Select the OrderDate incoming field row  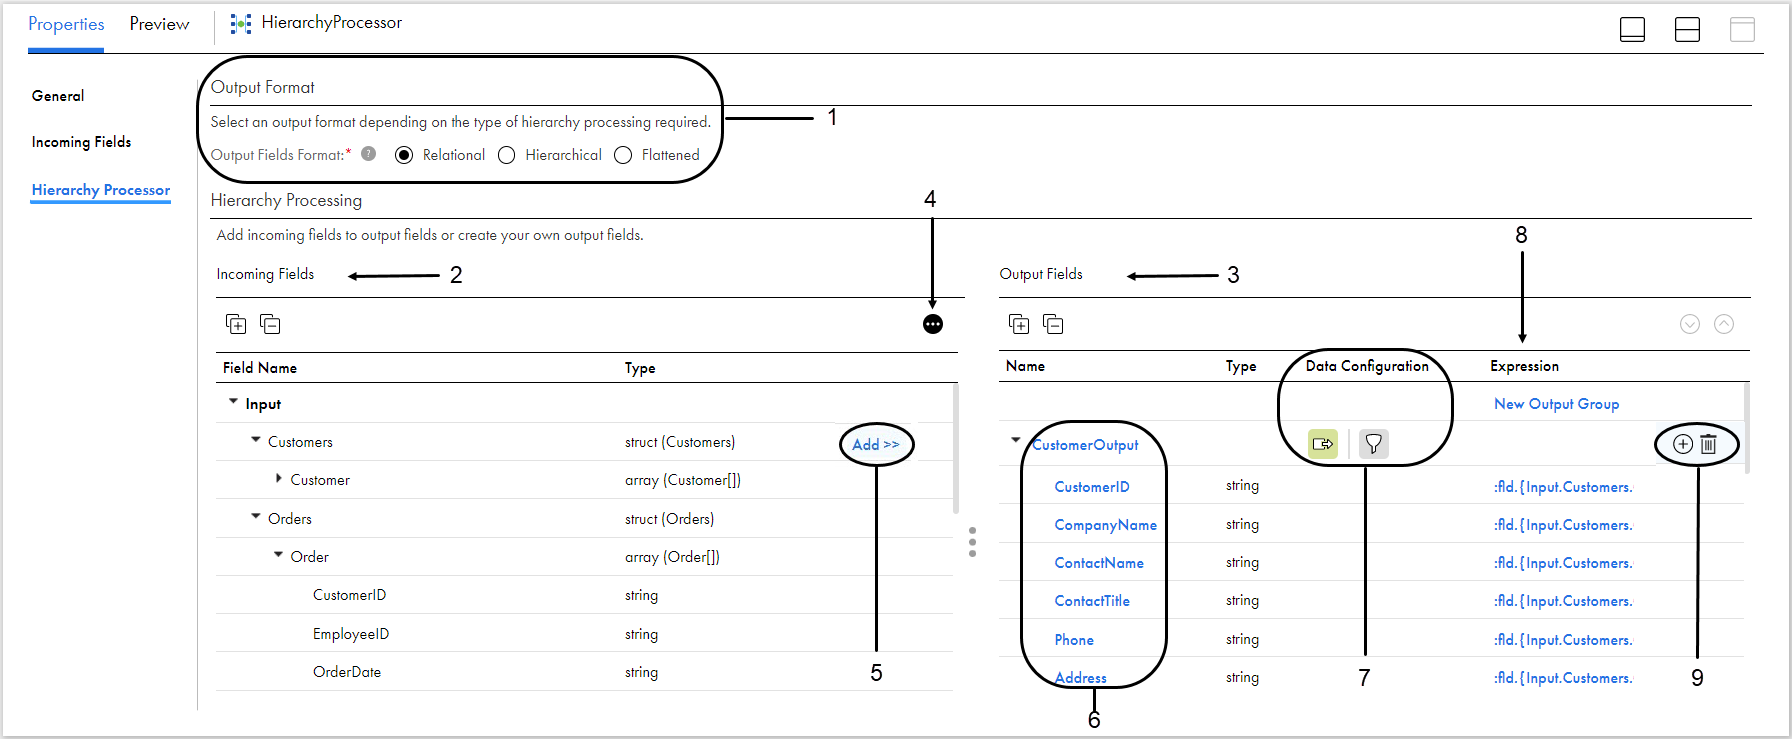tap(584, 672)
